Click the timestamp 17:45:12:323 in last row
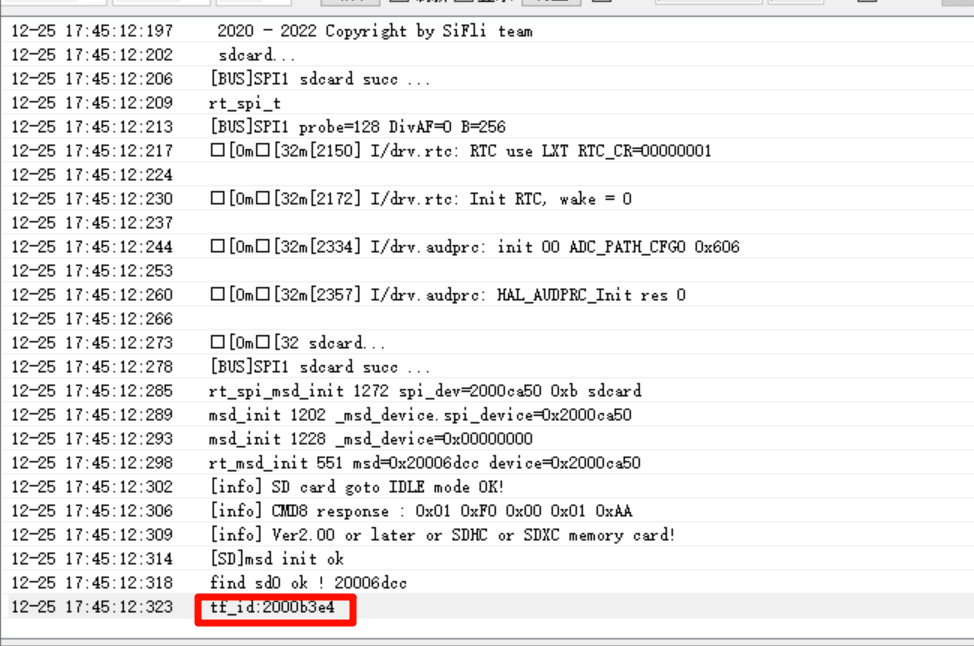The image size is (974, 646). (x=92, y=607)
